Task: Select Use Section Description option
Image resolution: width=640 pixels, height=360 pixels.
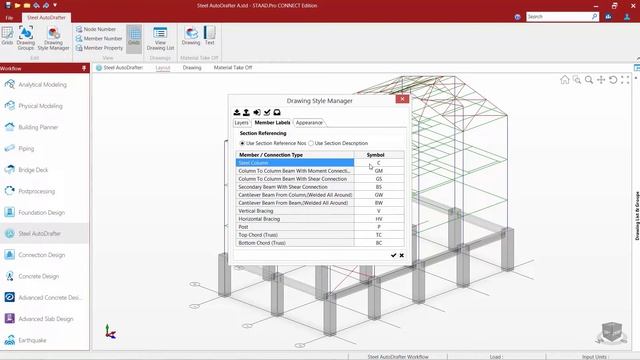Action: [x=338, y=143]
